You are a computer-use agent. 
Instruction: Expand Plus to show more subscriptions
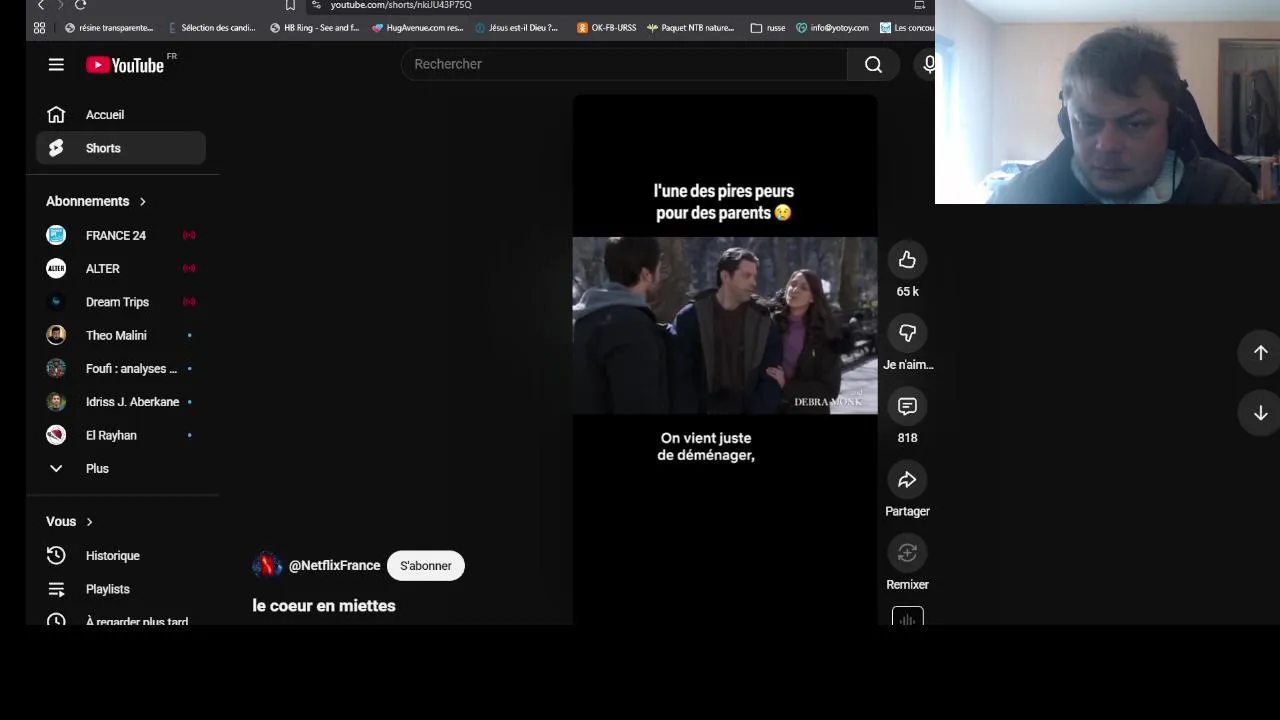(x=121, y=468)
